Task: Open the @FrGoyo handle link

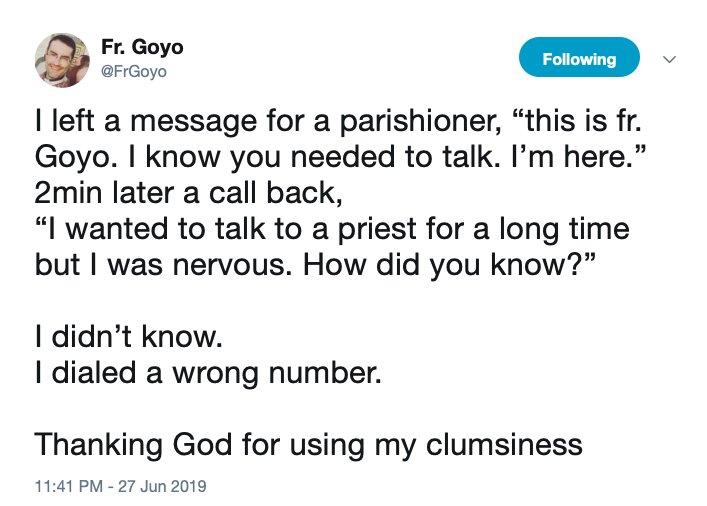Action: [x=134, y=71]
